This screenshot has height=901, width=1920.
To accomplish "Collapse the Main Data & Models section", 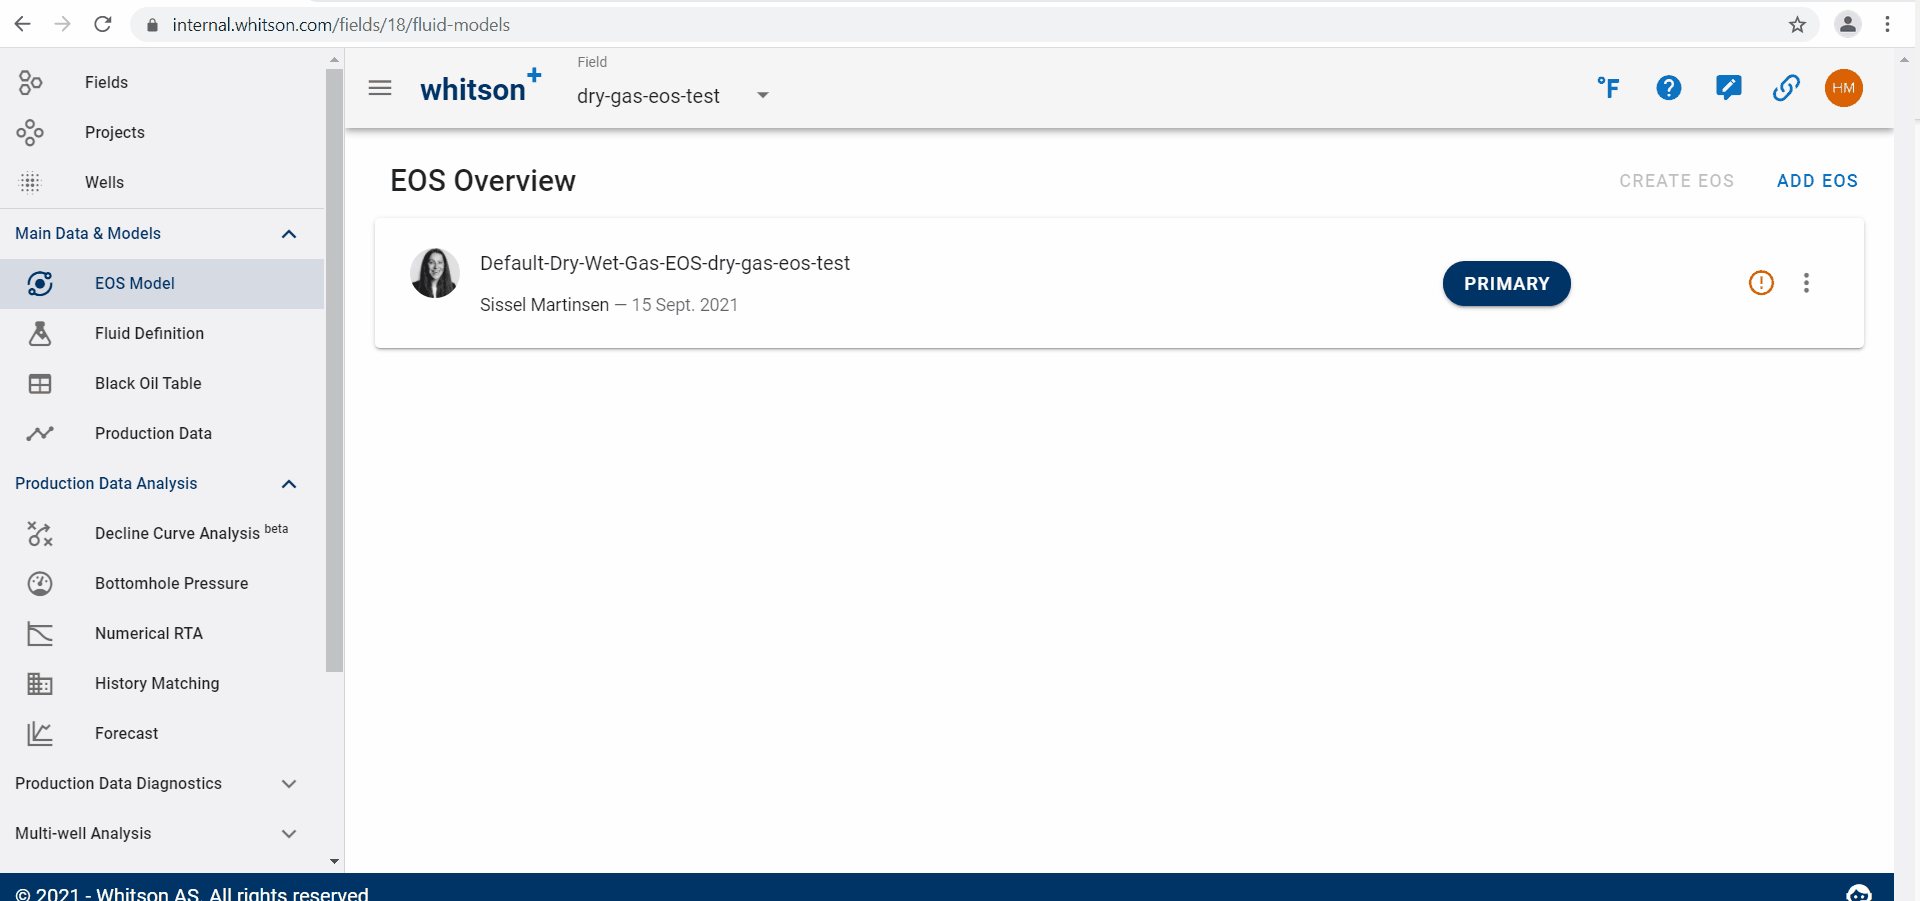I will pos(289,234).
